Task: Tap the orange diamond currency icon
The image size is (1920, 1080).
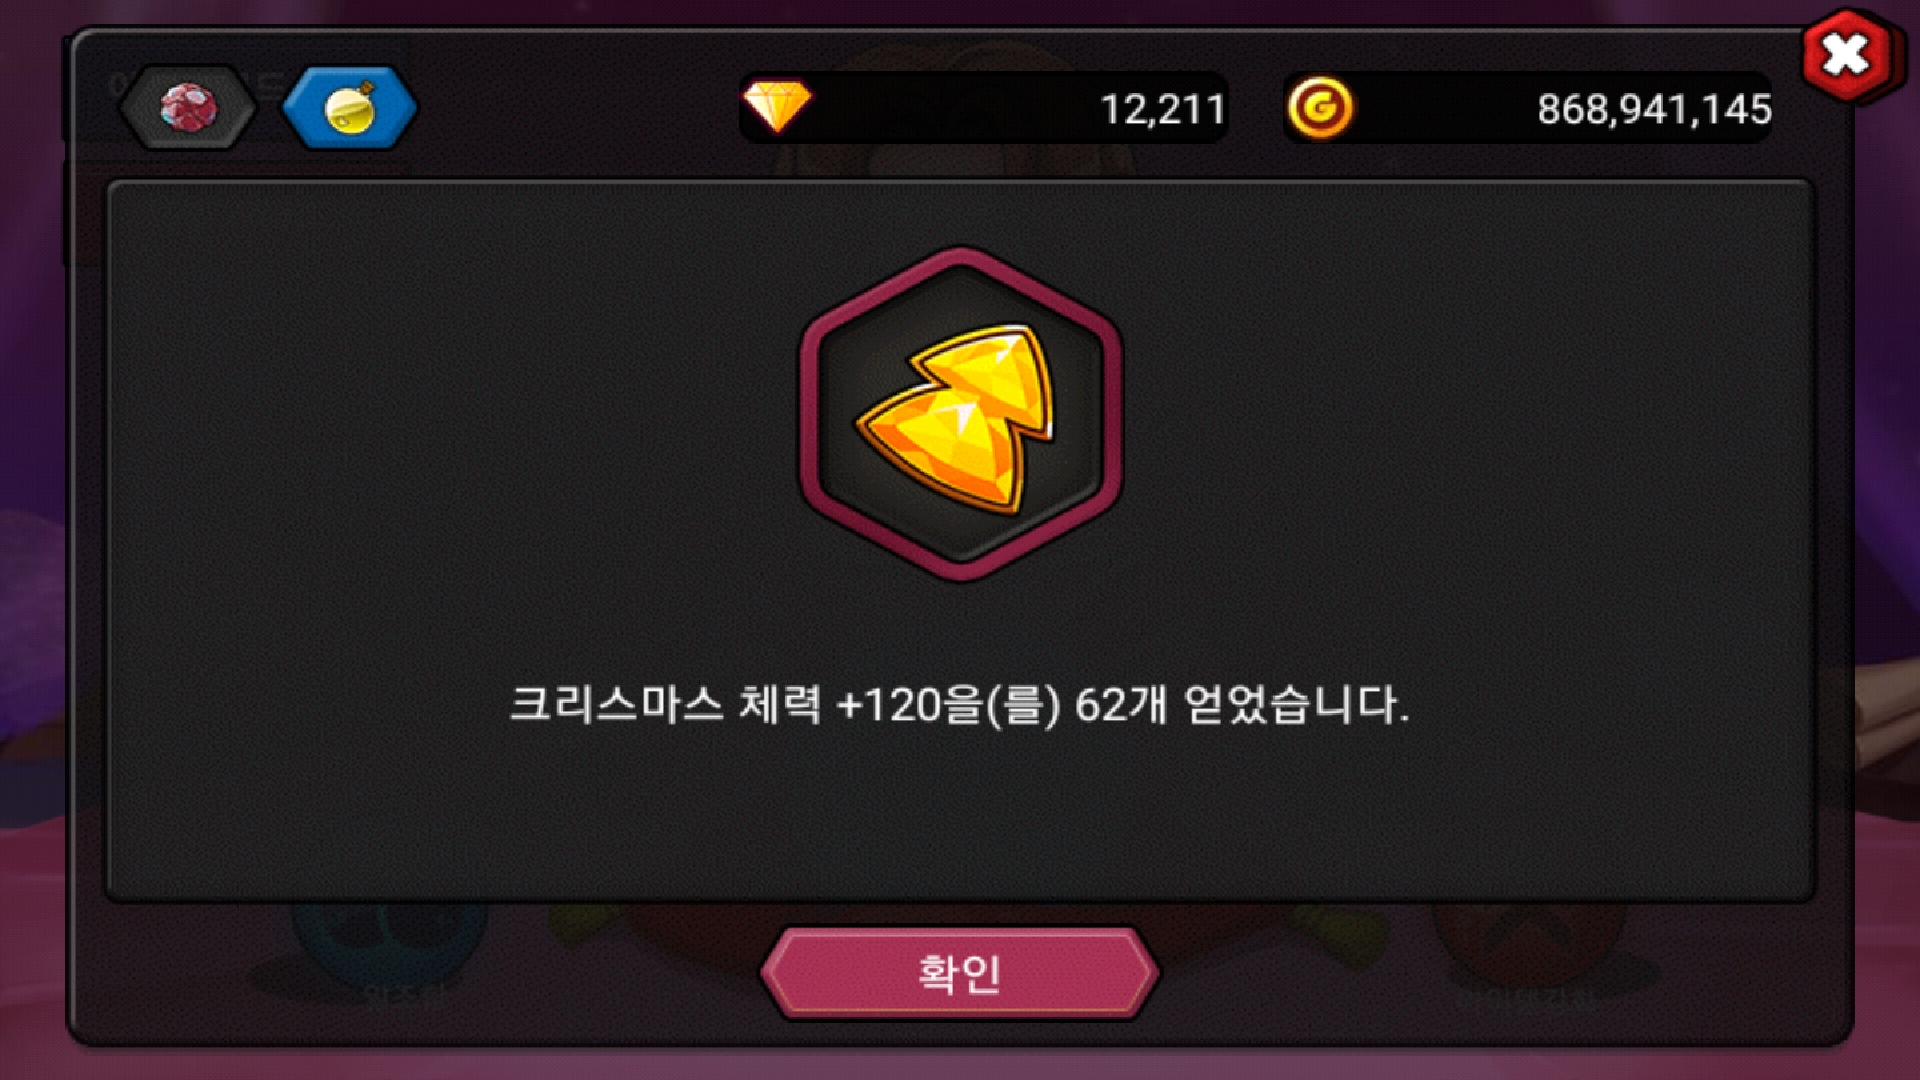Action: pos(778,106)
